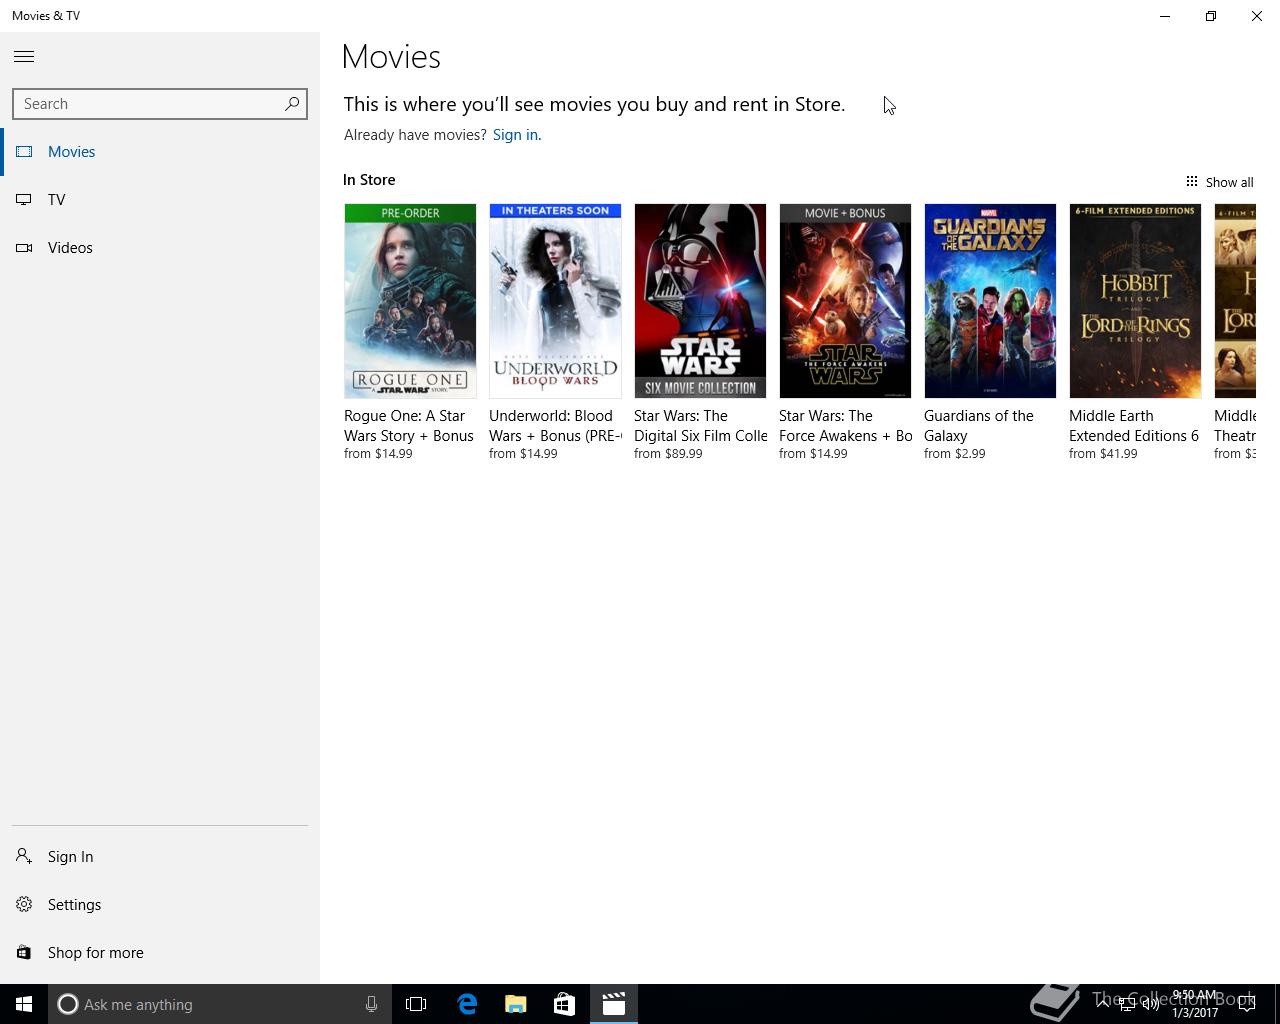The height and width of the screenshot is (1024, 1280).
Task: Click the search magnifier icon
Action: [292, 104]
